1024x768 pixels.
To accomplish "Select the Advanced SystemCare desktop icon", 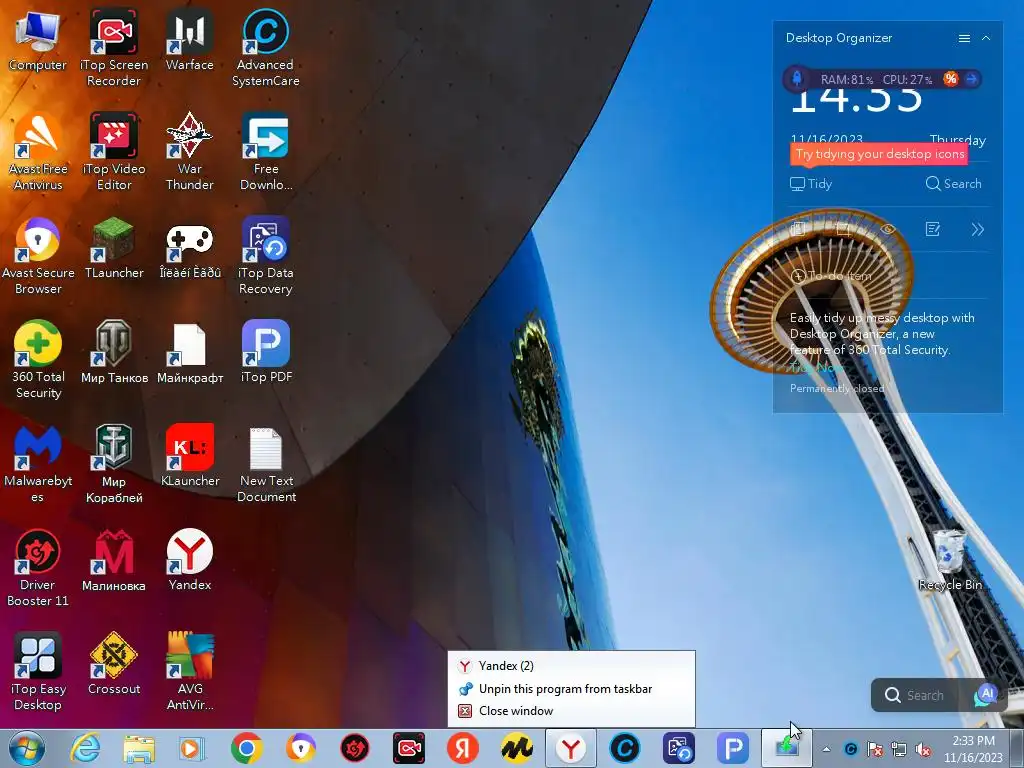I will tap(265, 47).
